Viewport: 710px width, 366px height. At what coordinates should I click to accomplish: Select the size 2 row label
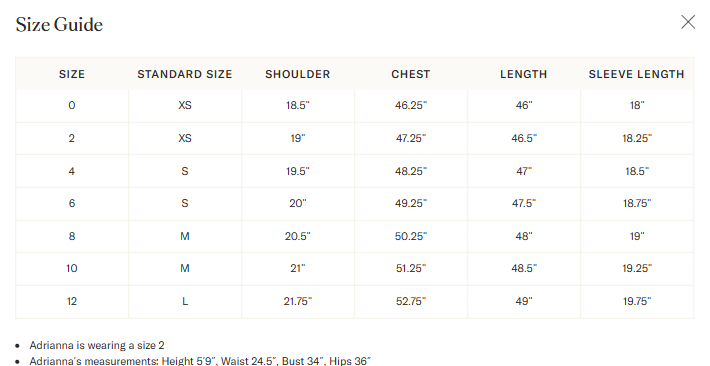[72, 138]
